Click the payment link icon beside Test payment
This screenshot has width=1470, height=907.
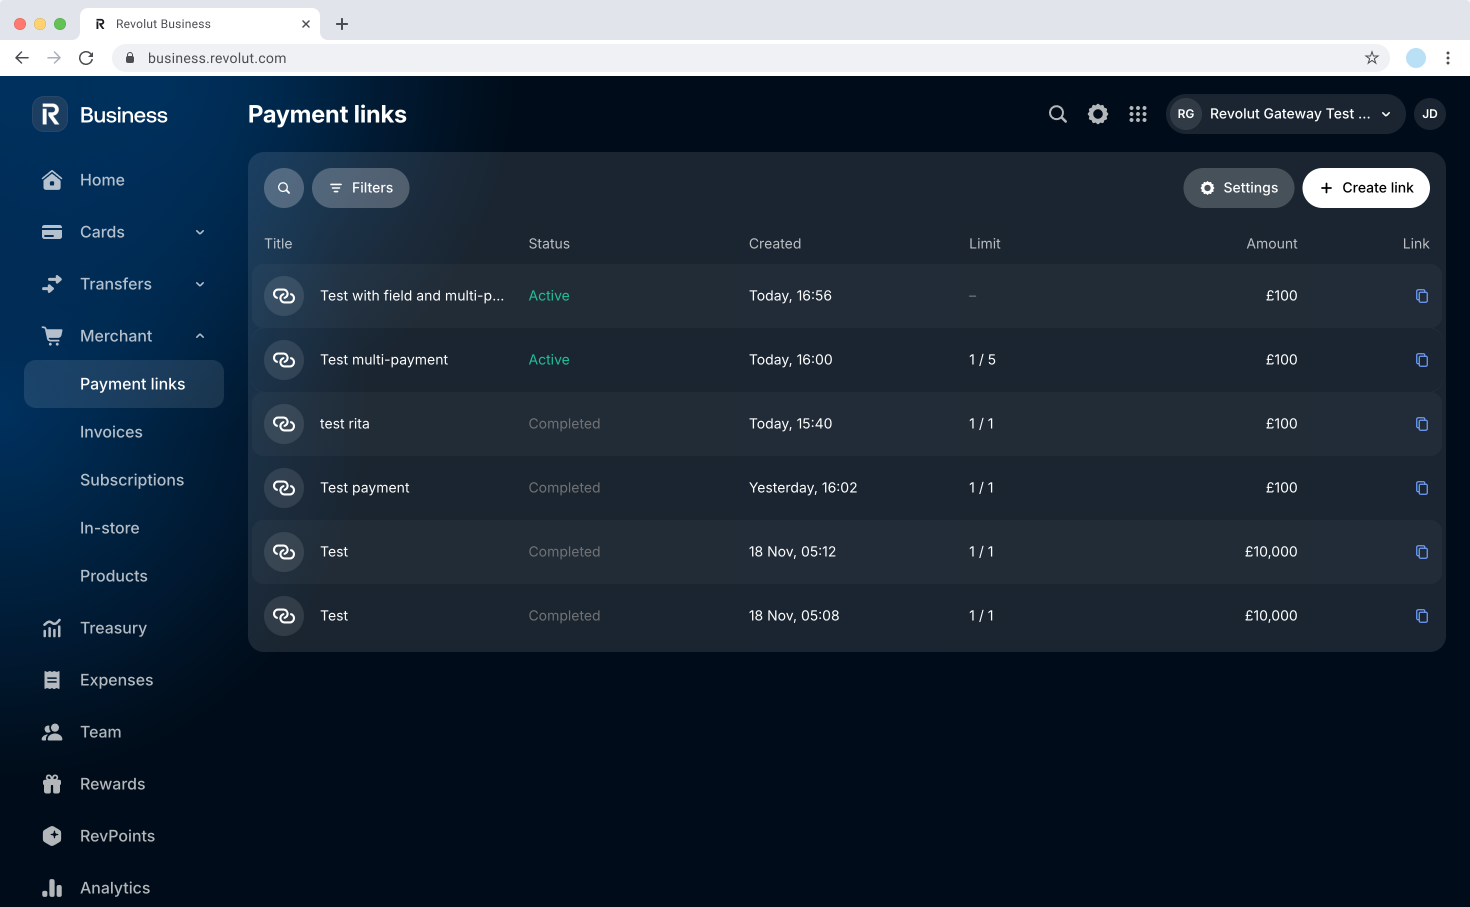pyautogui.click(x=284, y=488)
